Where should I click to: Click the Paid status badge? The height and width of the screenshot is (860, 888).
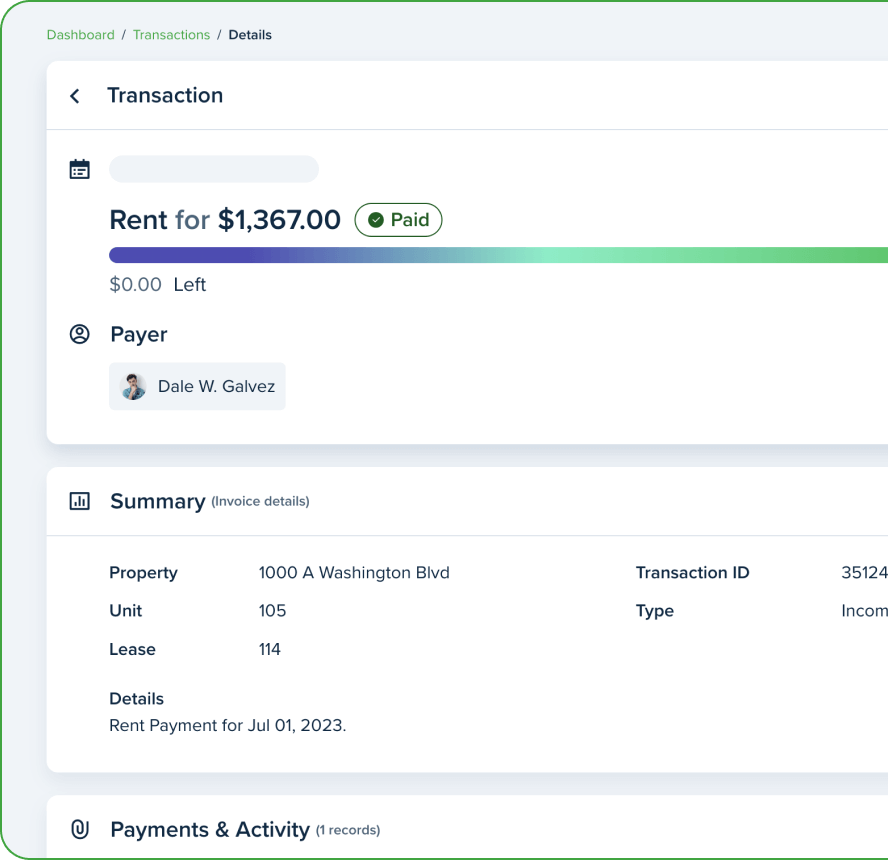click(x=398, y=220)
